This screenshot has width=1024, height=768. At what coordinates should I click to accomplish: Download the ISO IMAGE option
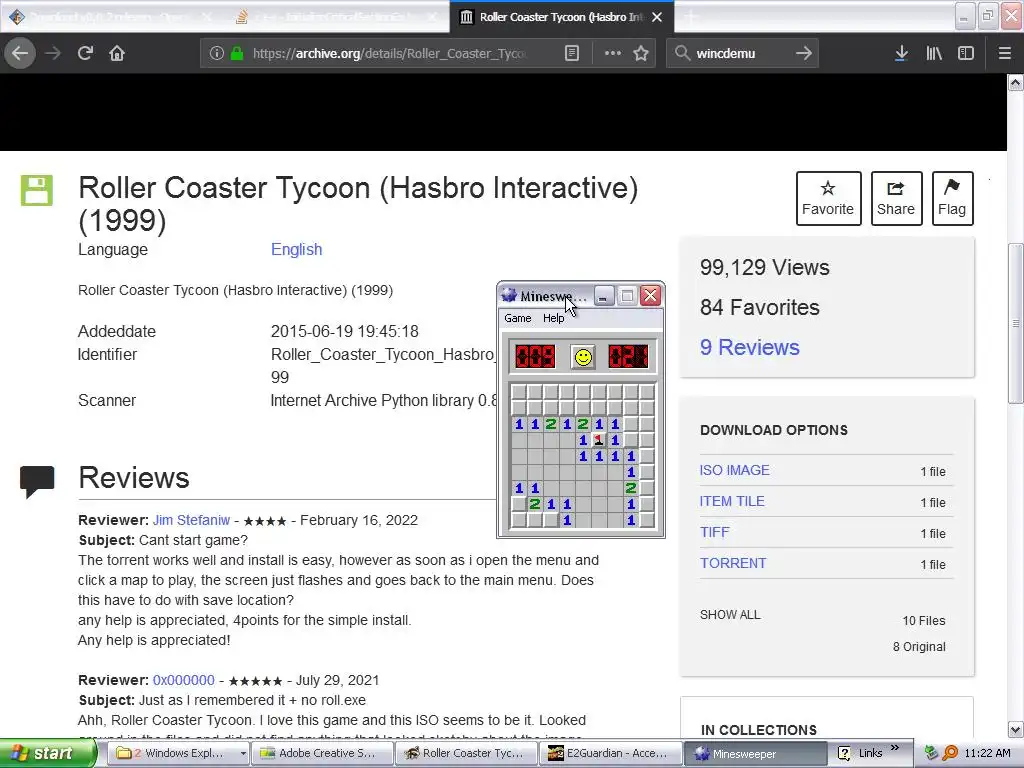735,470
